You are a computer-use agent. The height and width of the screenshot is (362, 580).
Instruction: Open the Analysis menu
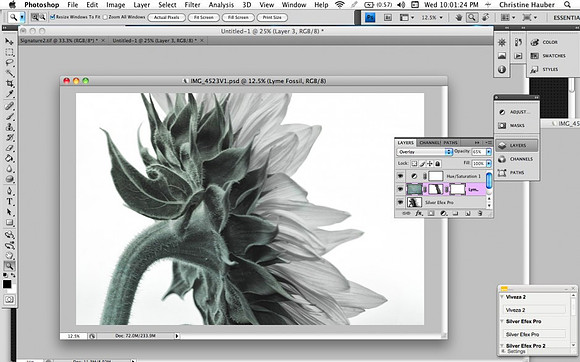click(x=221, y=5)
